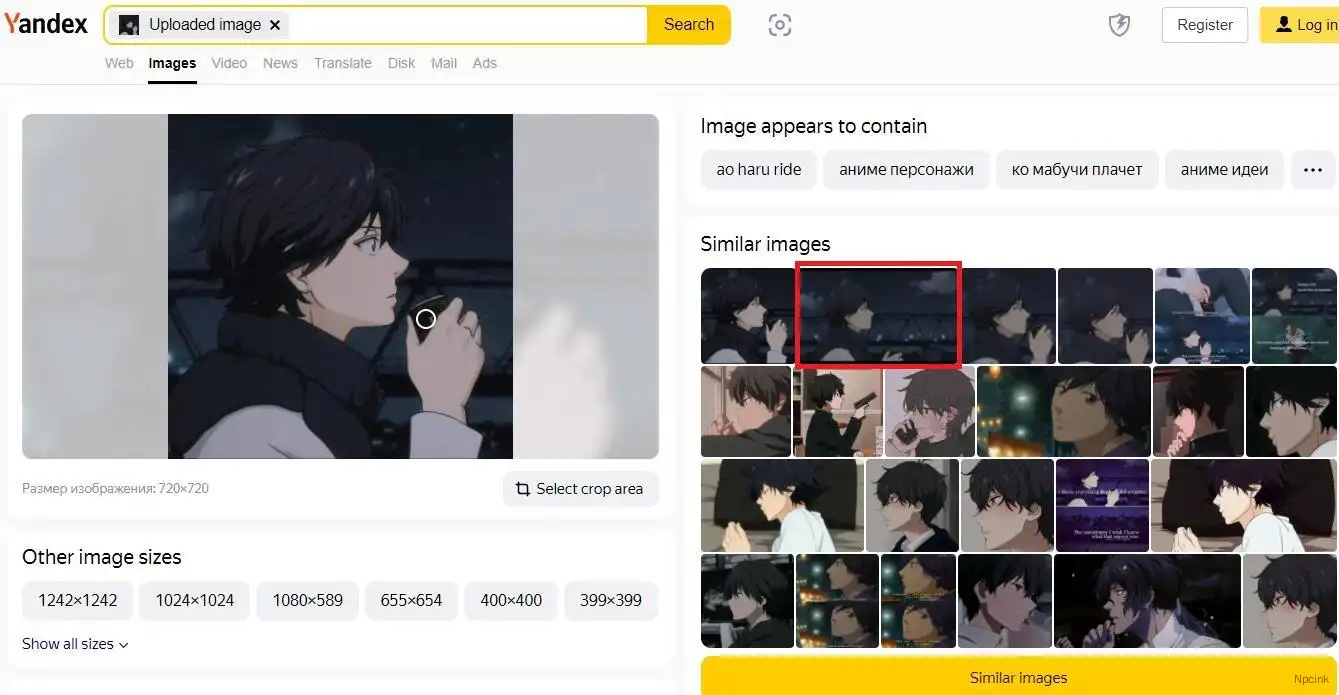Click the "Other image sizes" heading
This screenshot has width=1339, height=695.
click(102, 557)
